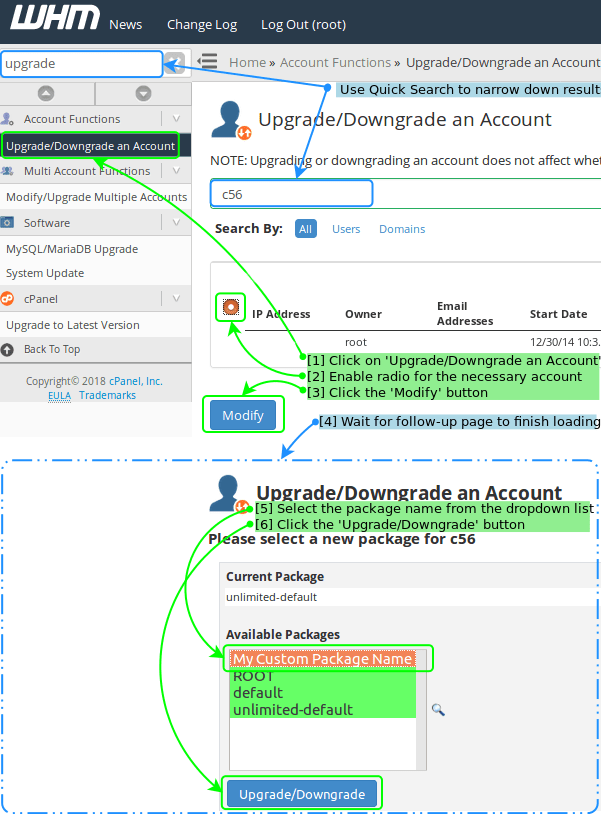Clear the quick search box
The width and height of the screenshot is (601, 816).
[x=175, y=63]
